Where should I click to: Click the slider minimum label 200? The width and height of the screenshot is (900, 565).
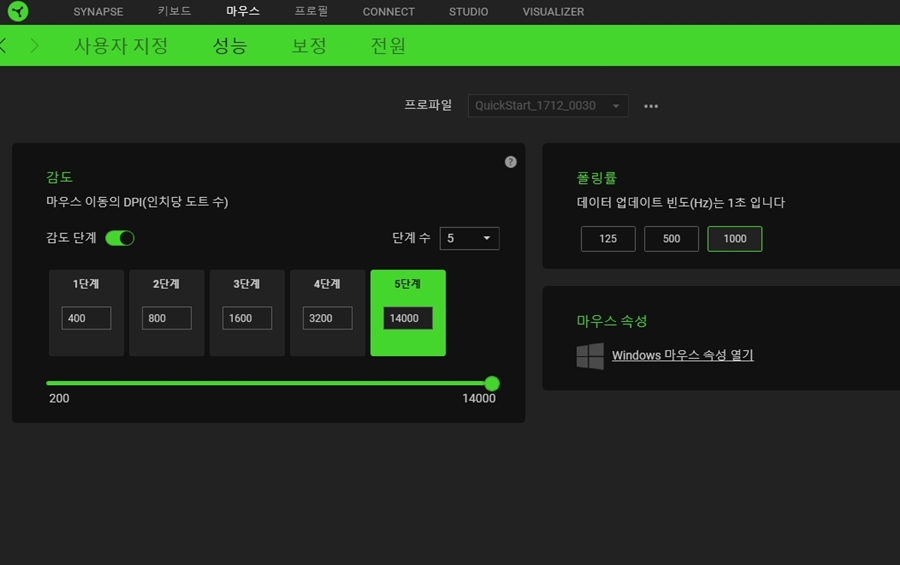coord(59,398)
